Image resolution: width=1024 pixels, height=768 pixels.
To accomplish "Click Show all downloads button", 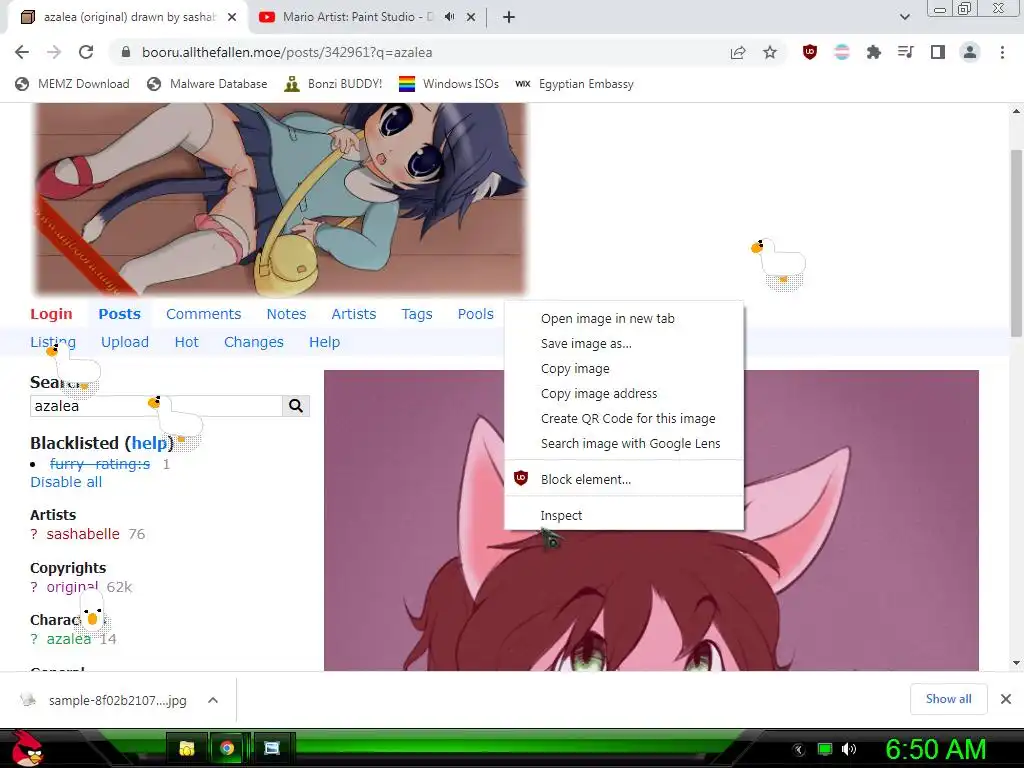I will click(x=948, y=699).
